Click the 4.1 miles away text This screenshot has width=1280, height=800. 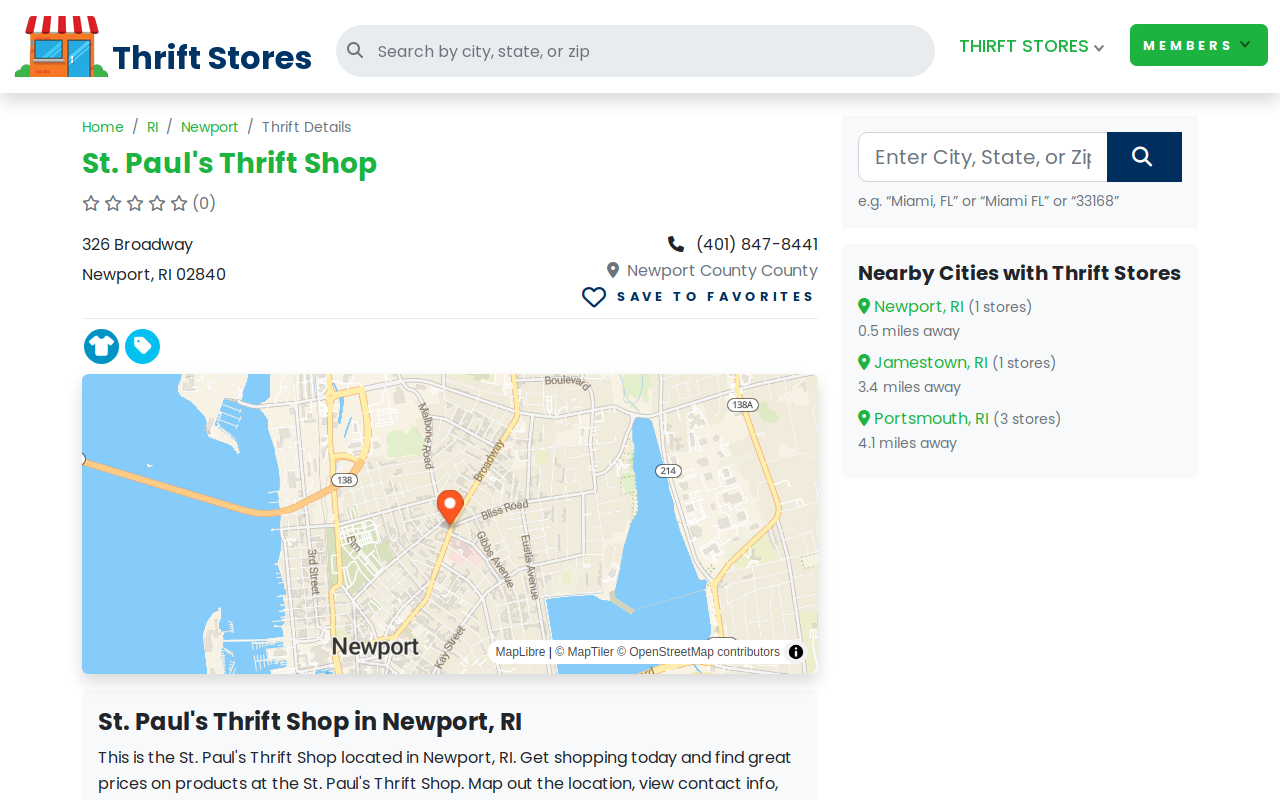click(x=907, y=443)
